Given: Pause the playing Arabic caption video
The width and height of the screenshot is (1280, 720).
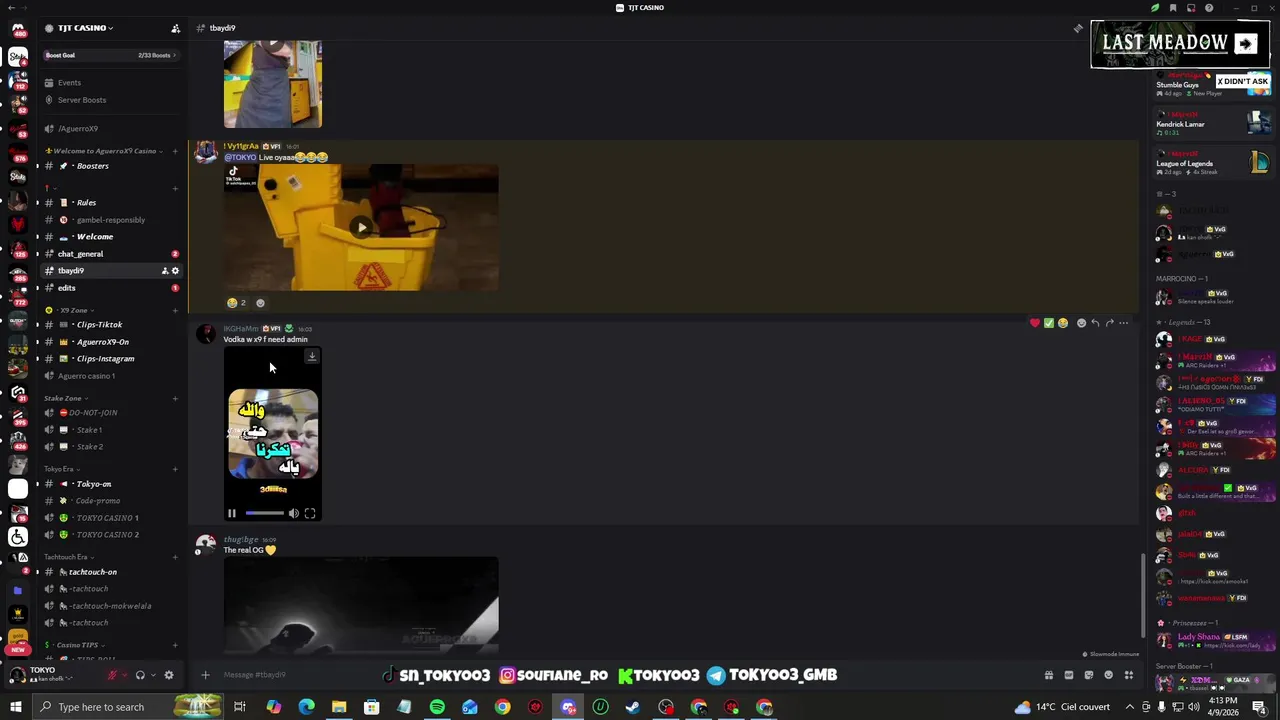Looking at the screenshot, I should (231, 513).
